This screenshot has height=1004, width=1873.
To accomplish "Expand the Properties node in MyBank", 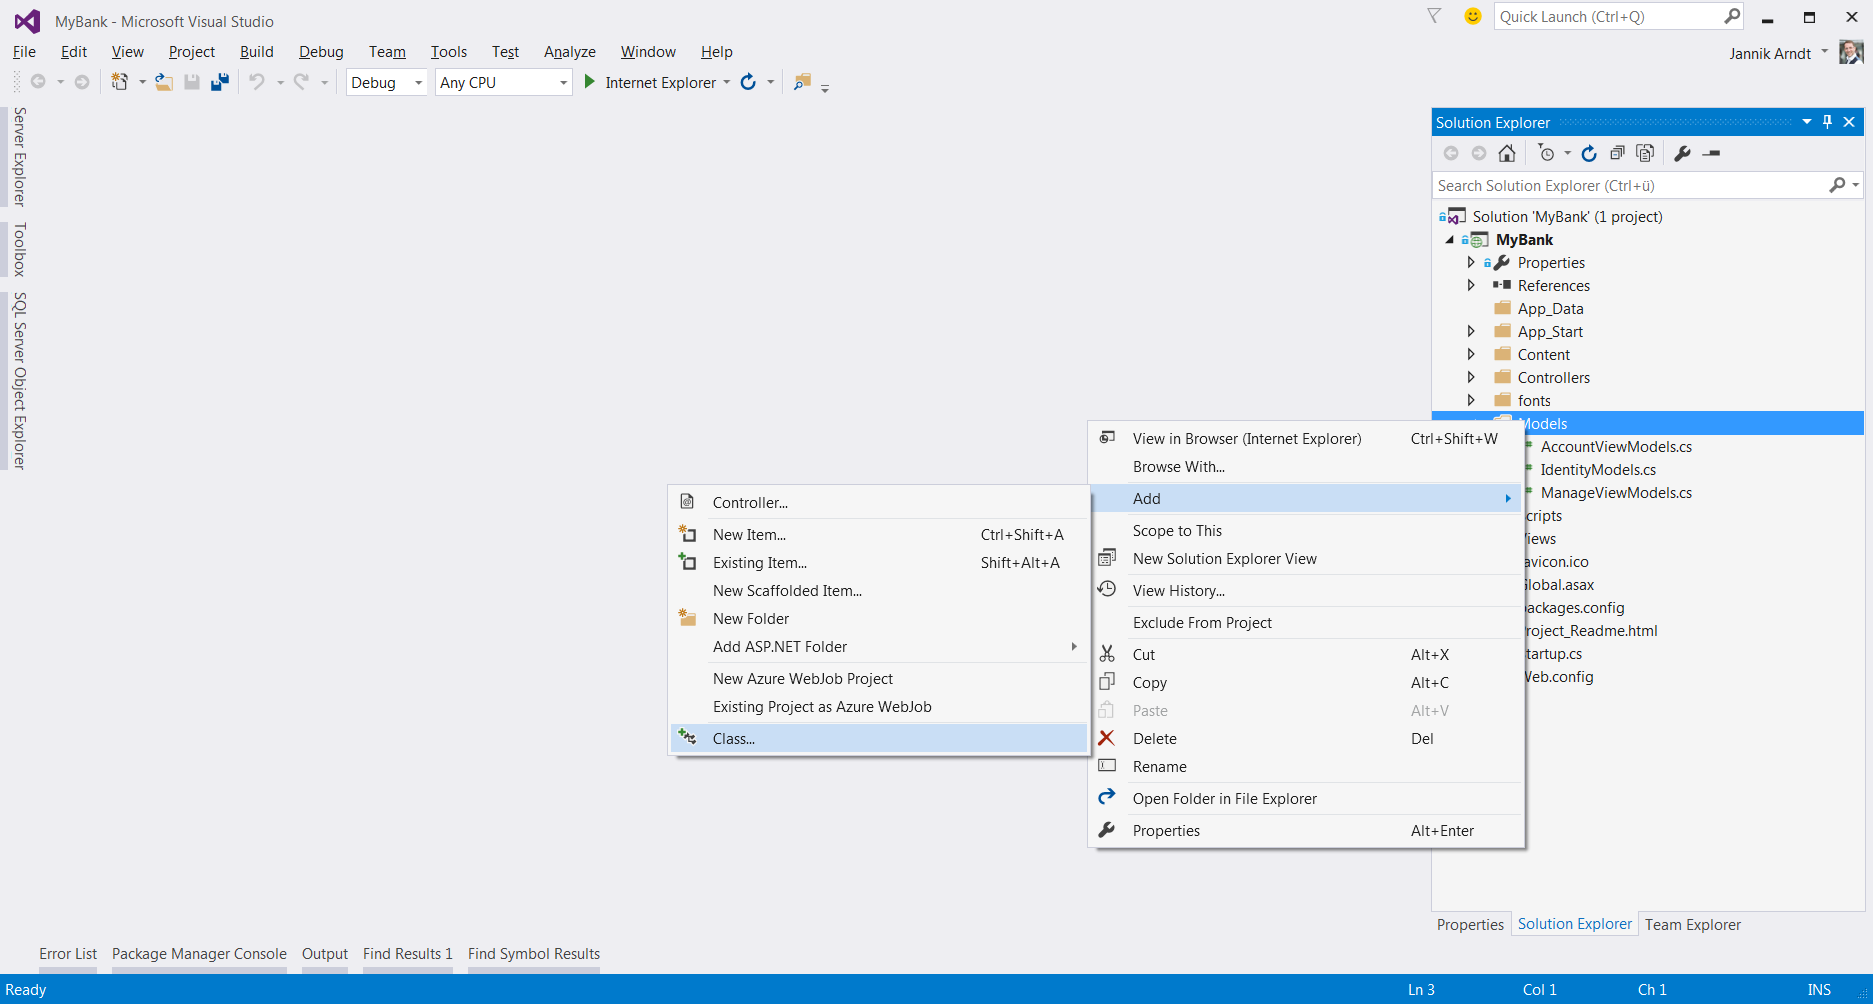I will pos(1471,262).
